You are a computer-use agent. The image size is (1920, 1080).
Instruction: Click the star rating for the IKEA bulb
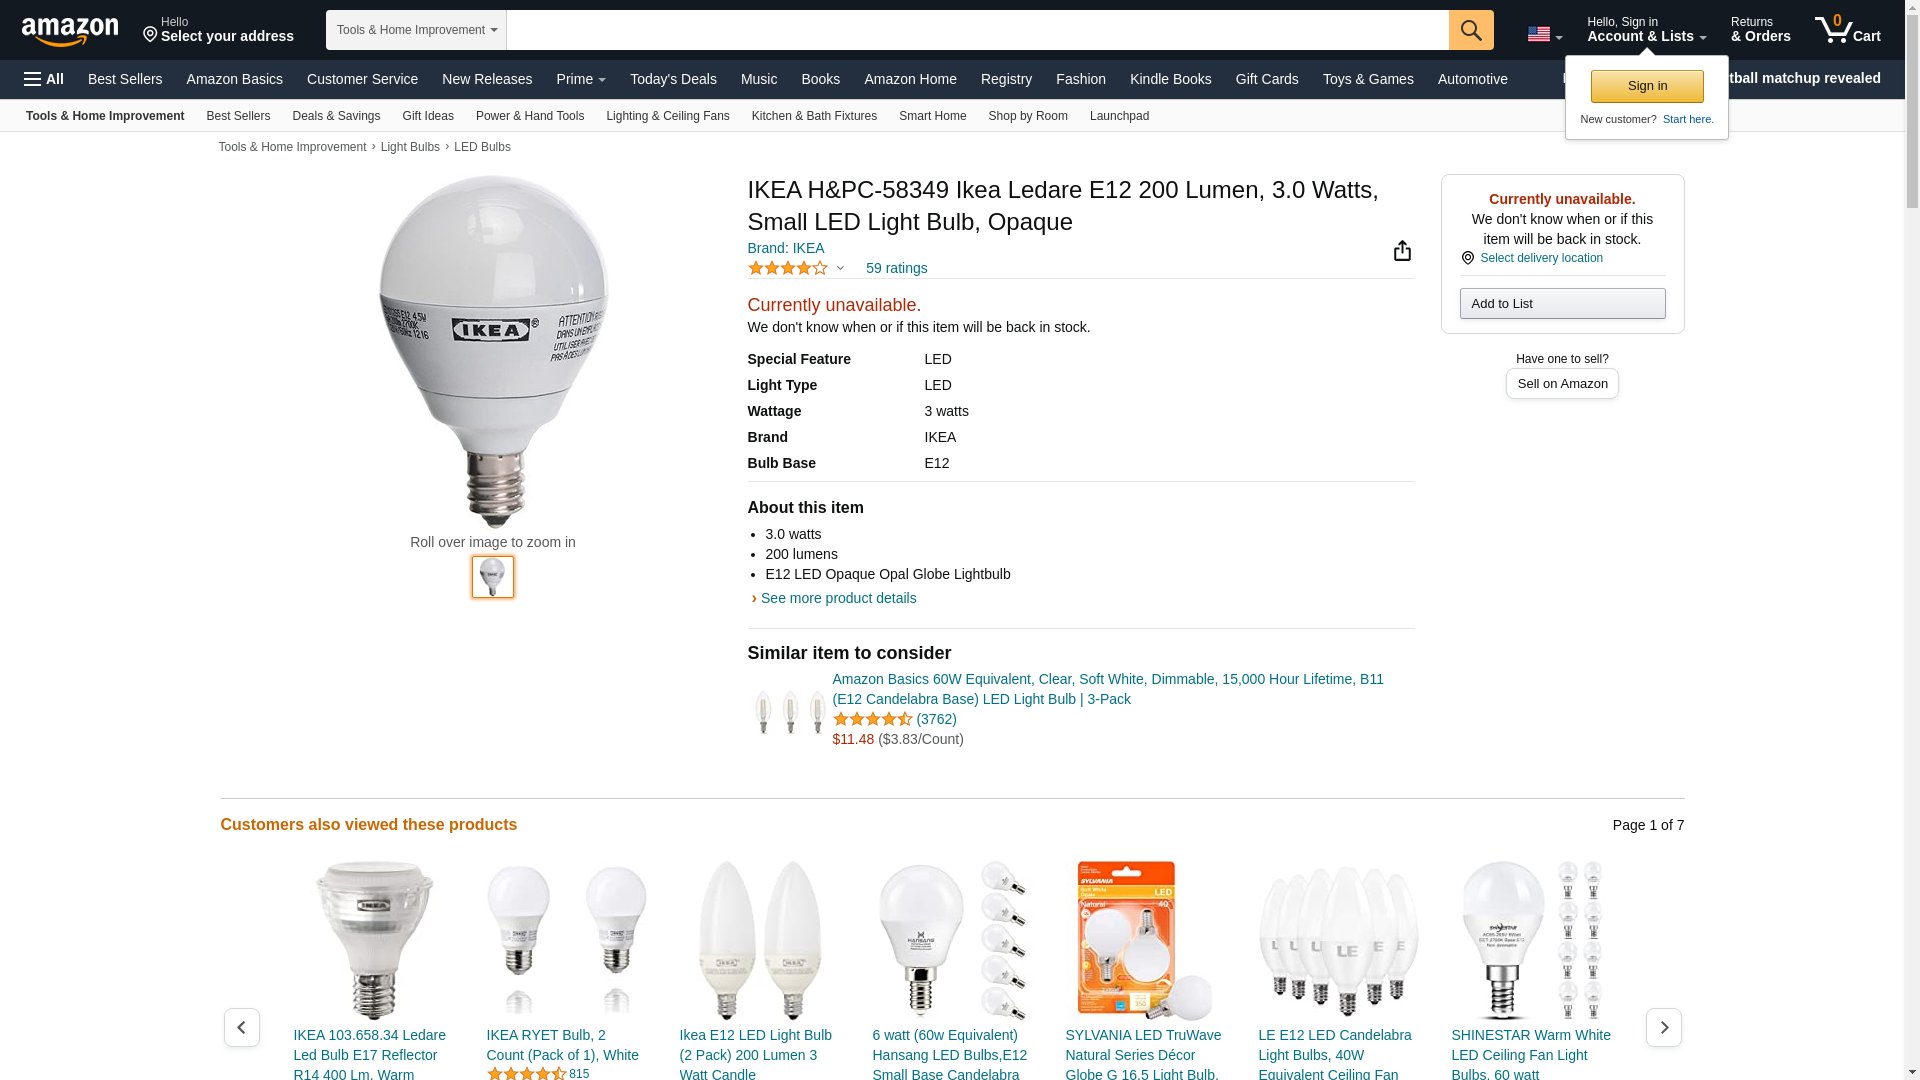(x=788, y=268)
